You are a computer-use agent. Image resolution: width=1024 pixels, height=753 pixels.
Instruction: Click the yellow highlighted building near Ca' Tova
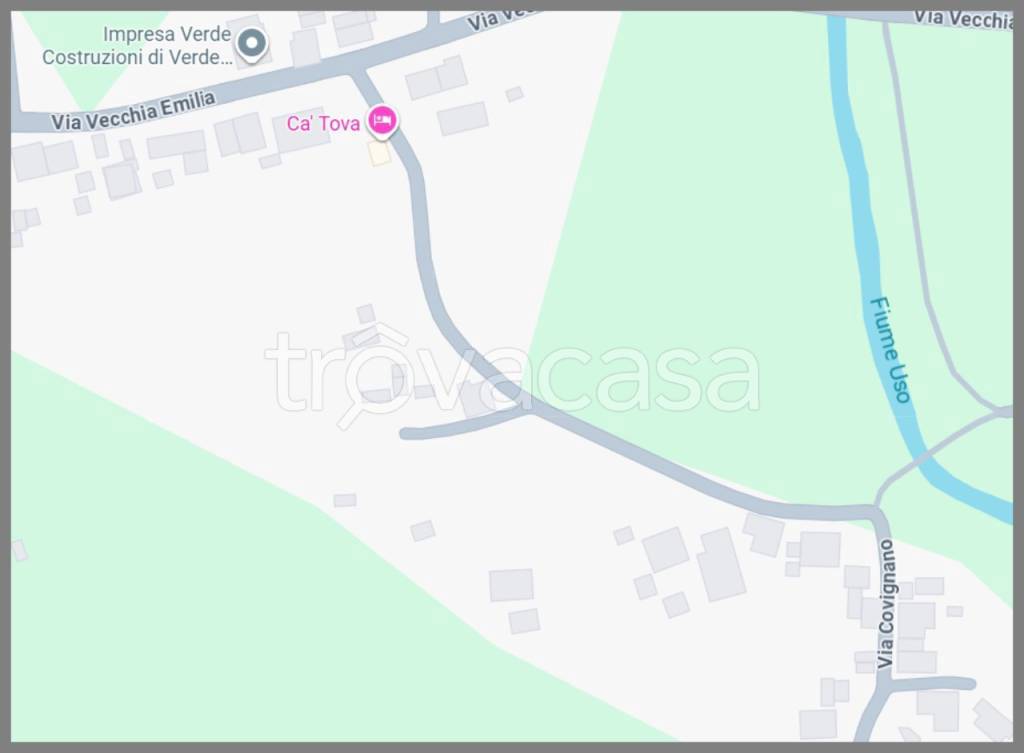[379, 153]
